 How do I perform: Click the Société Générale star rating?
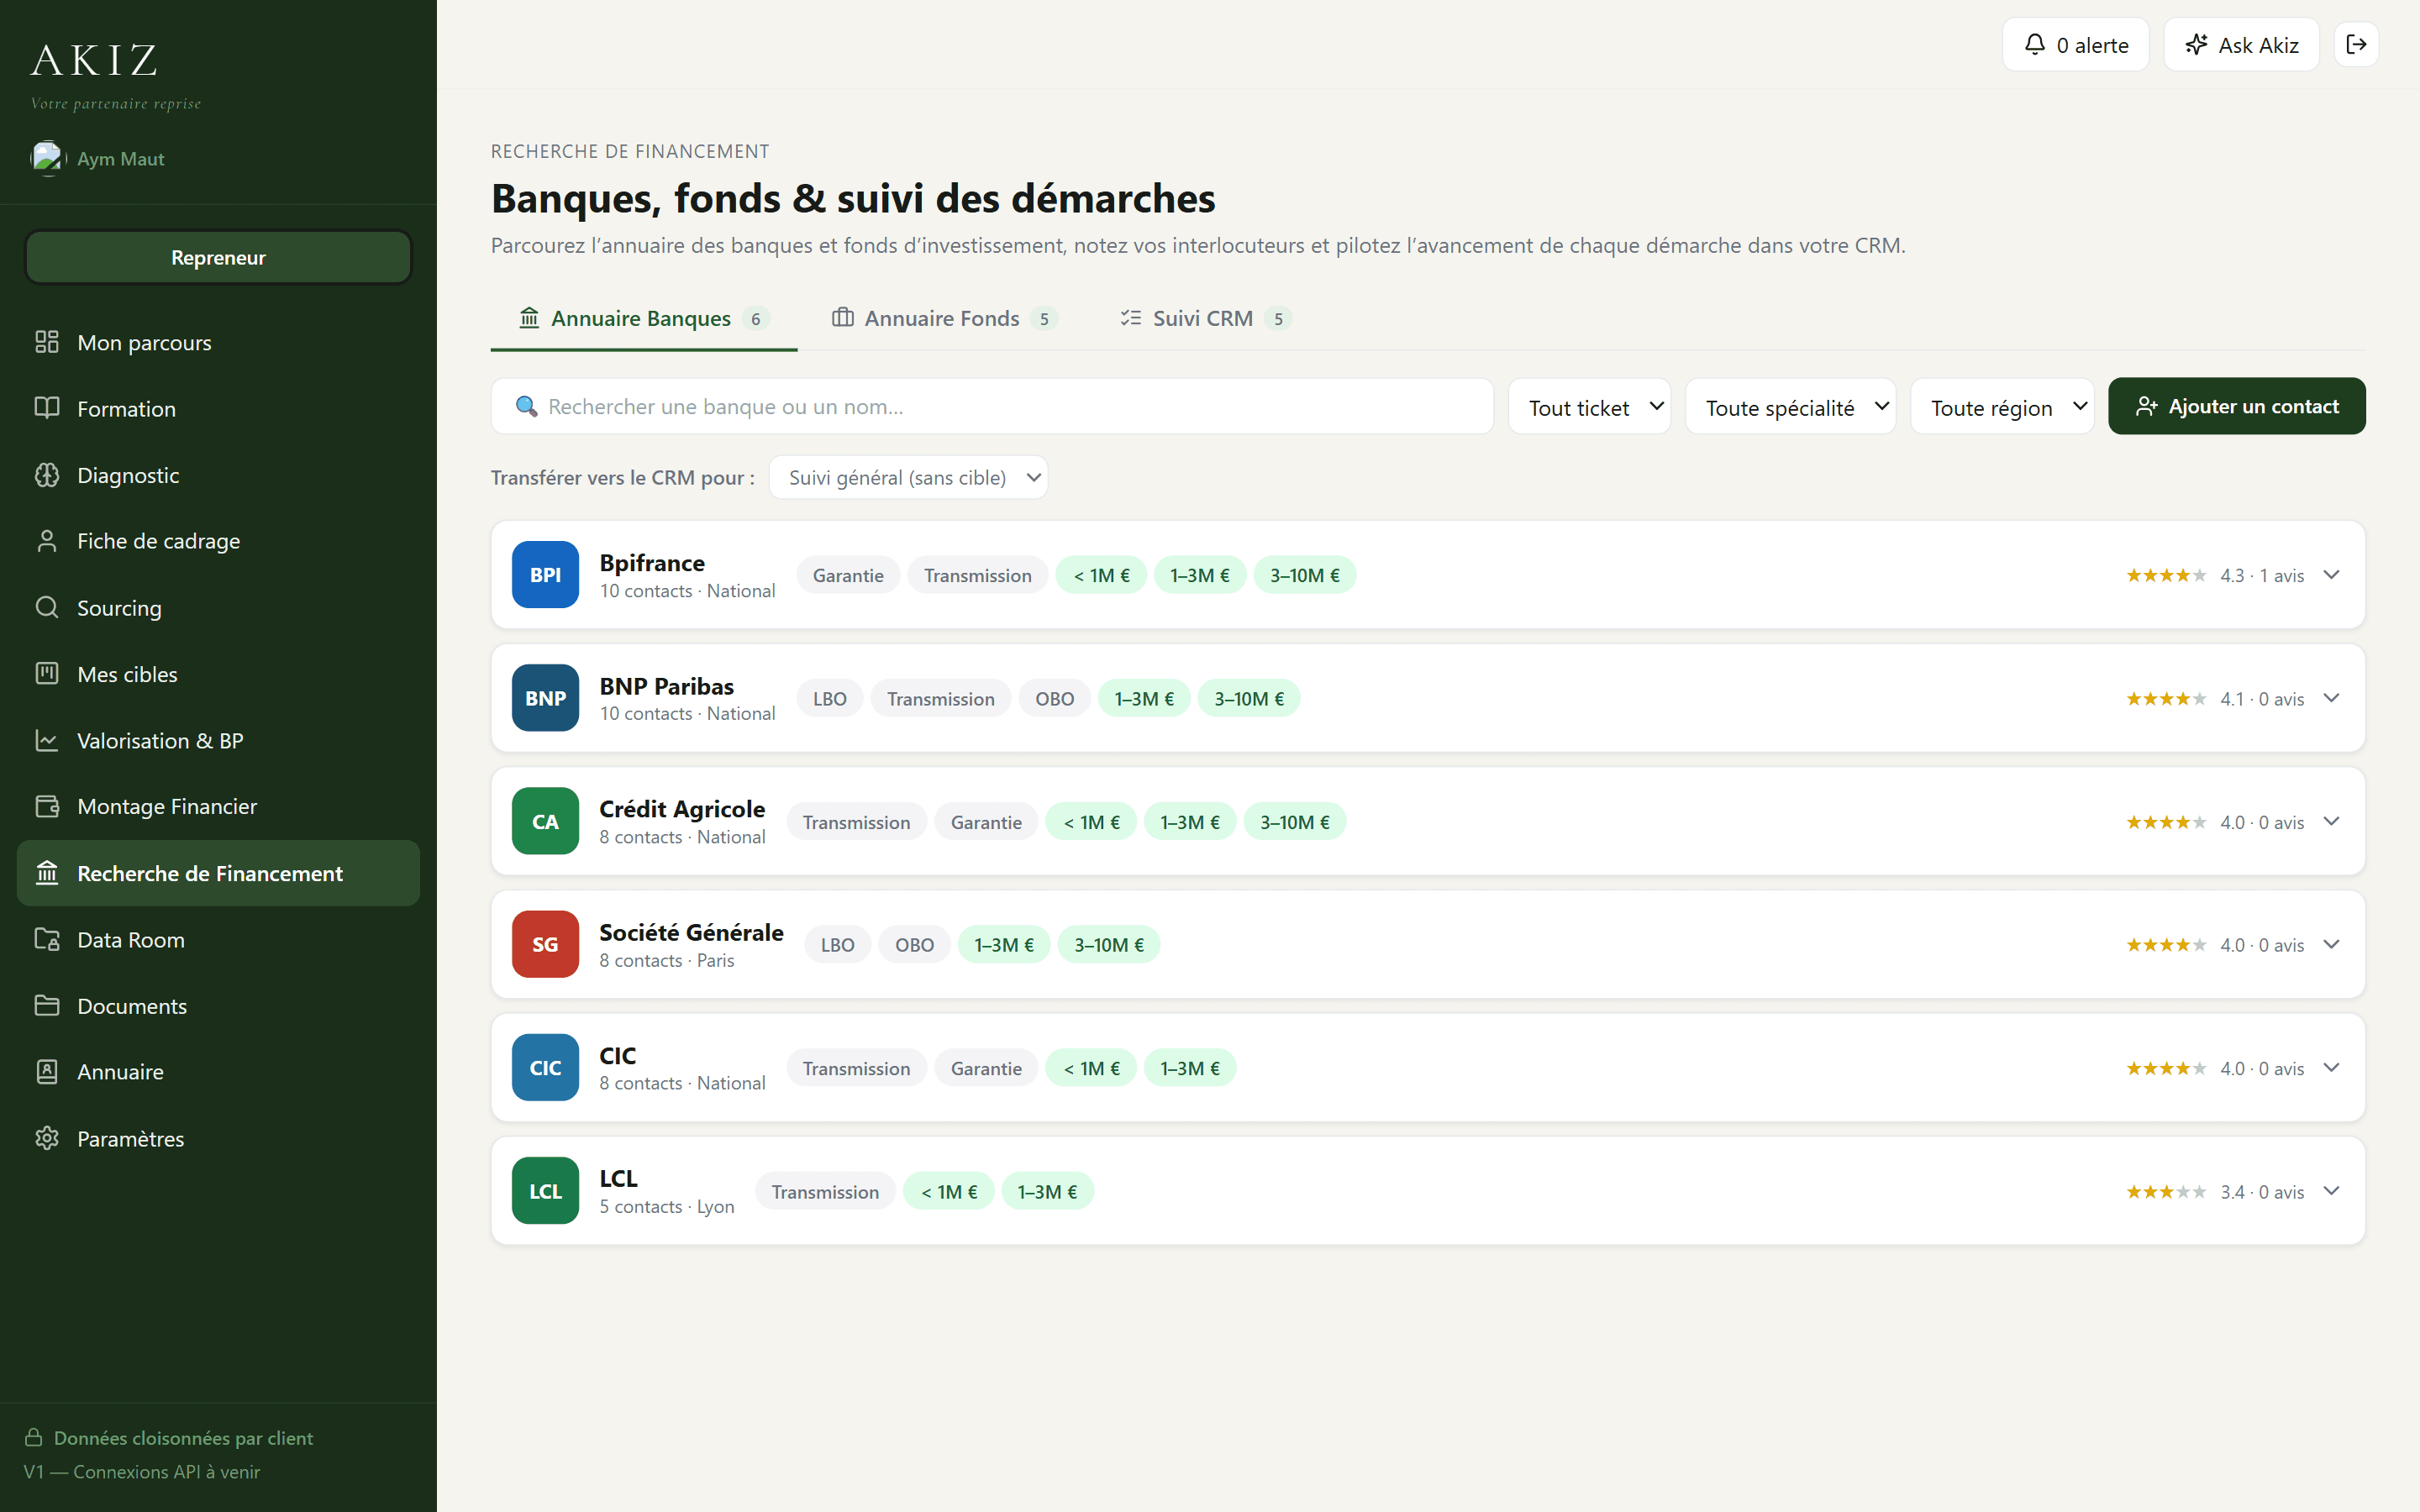point(2165,944)
